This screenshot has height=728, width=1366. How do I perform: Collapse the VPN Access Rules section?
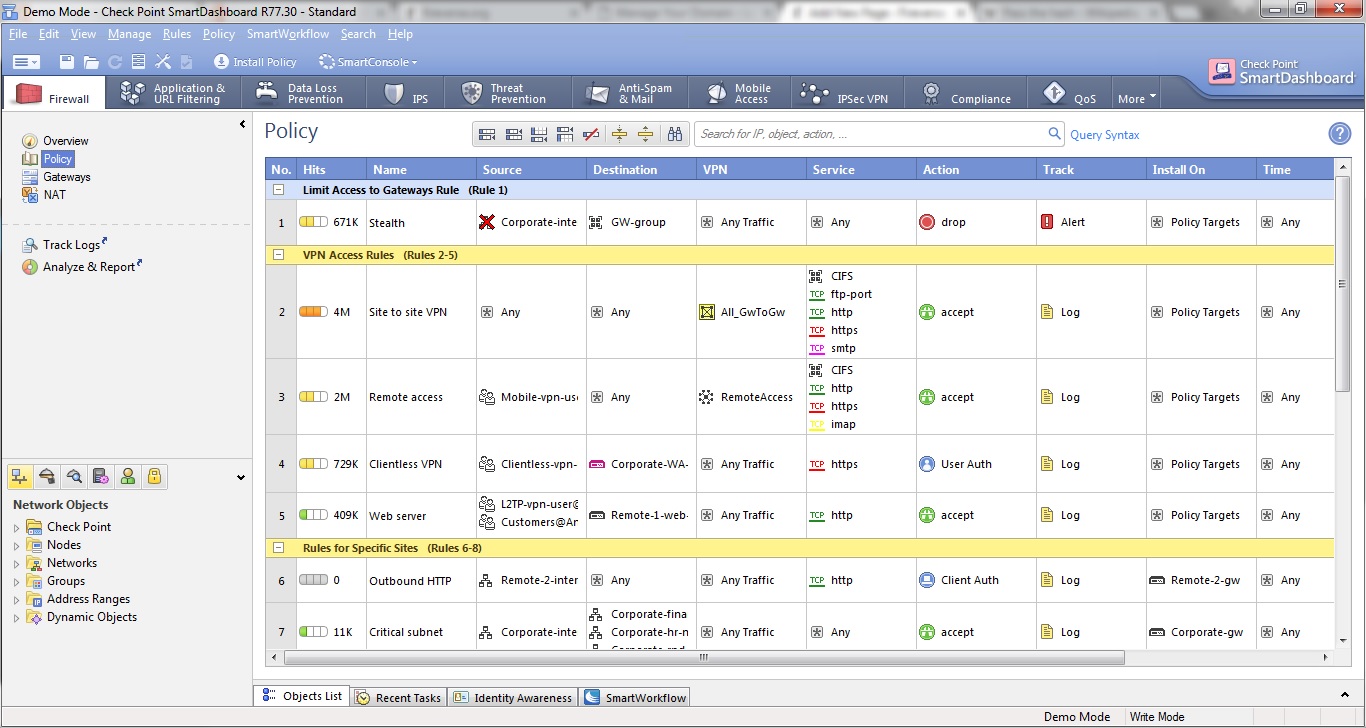(x=279, y=255)
